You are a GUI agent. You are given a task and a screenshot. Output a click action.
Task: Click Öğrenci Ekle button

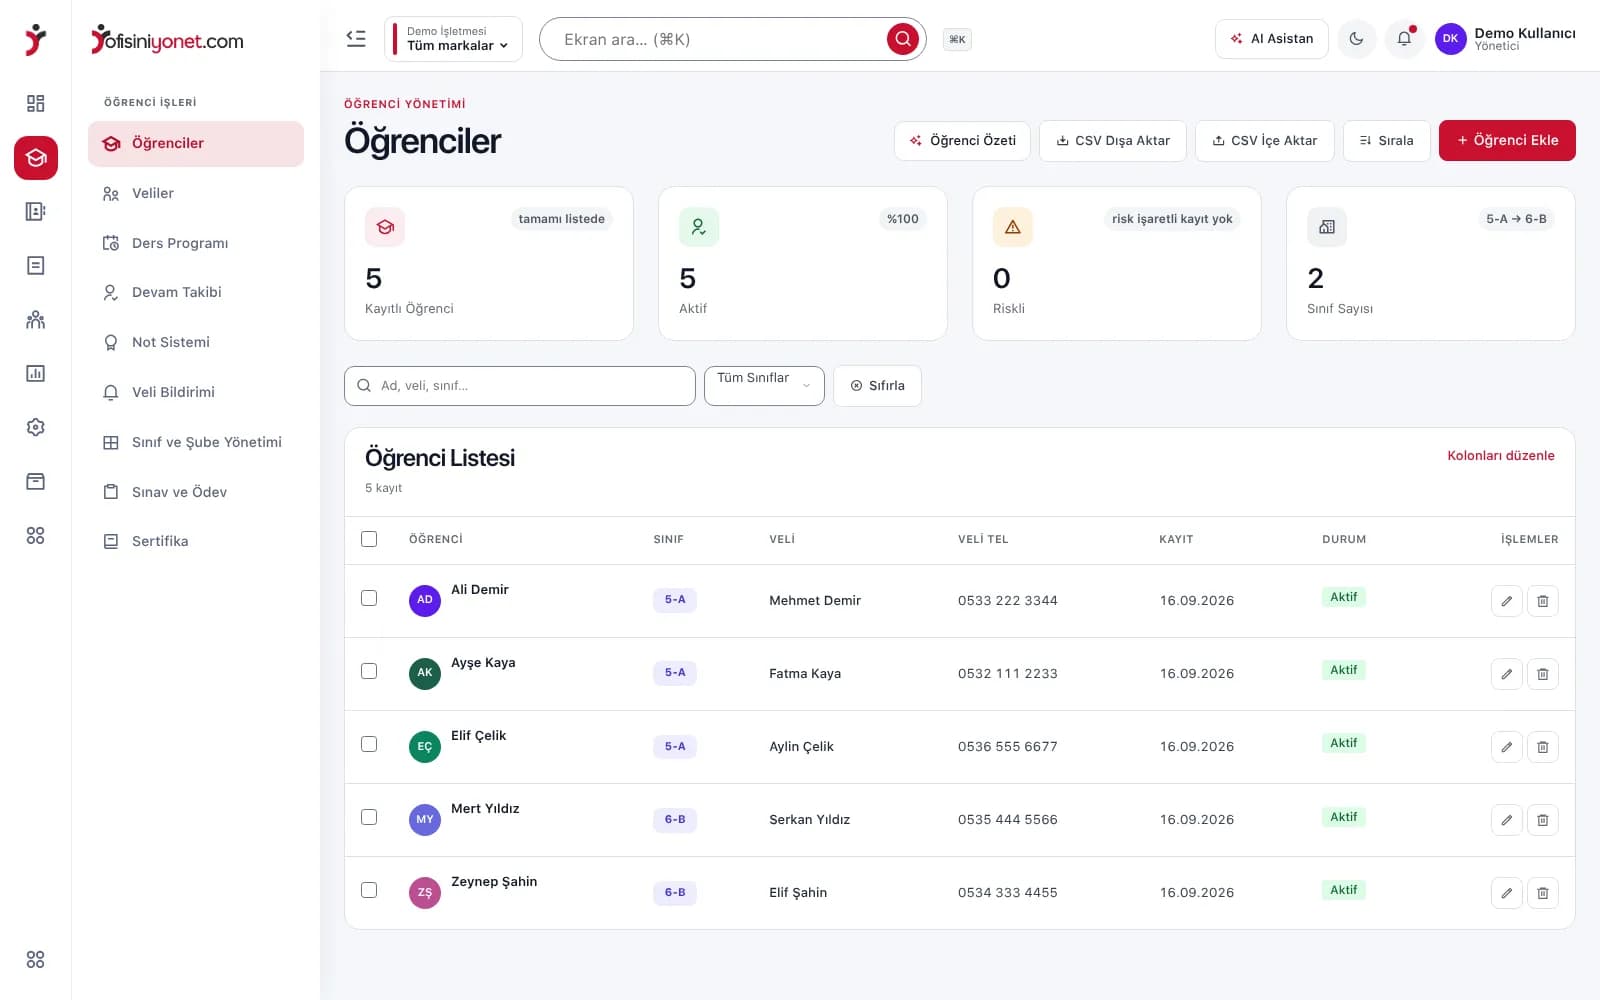(1507, 141)
